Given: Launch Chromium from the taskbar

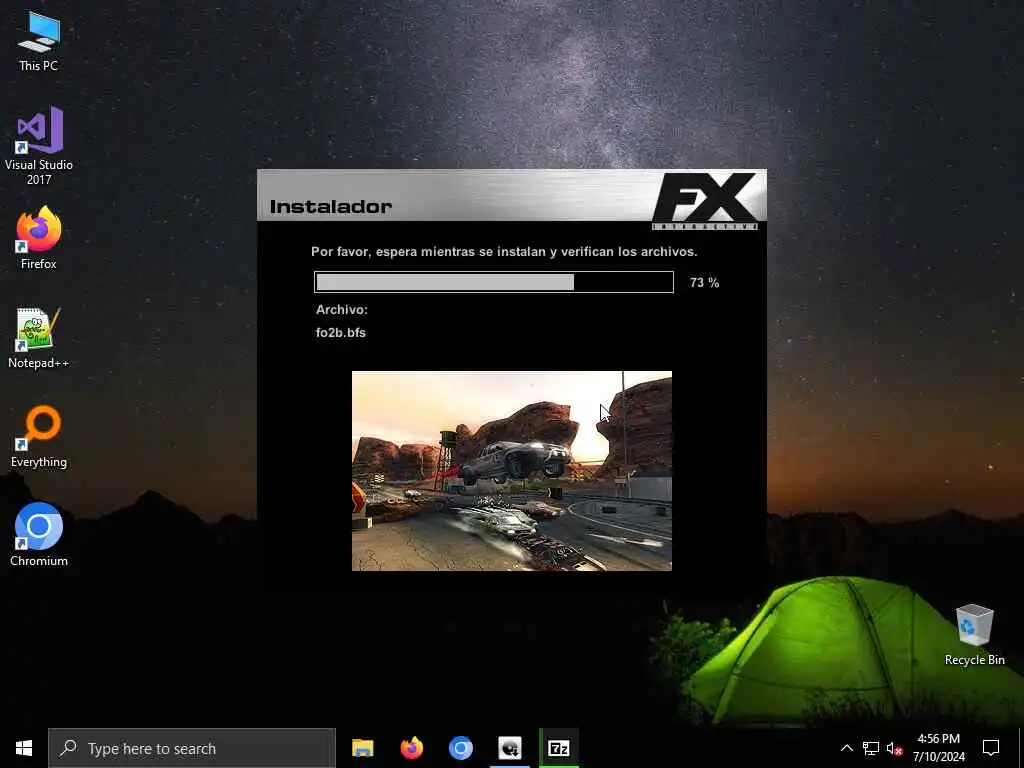Looking at the screenshot, I should click(x=460, y=748).
